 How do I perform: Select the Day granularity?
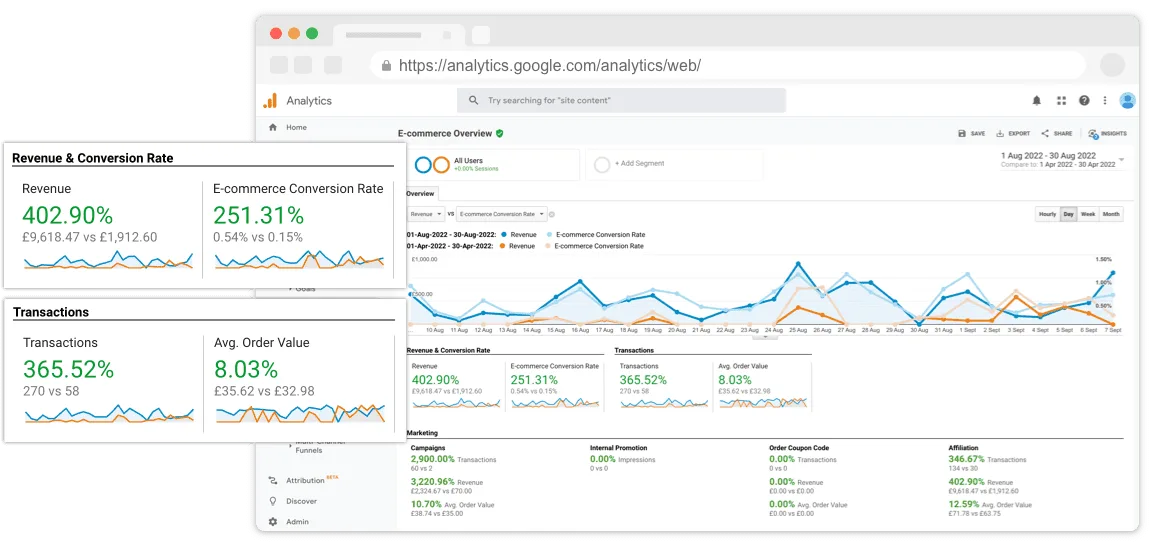click(x=1068, y=214)
